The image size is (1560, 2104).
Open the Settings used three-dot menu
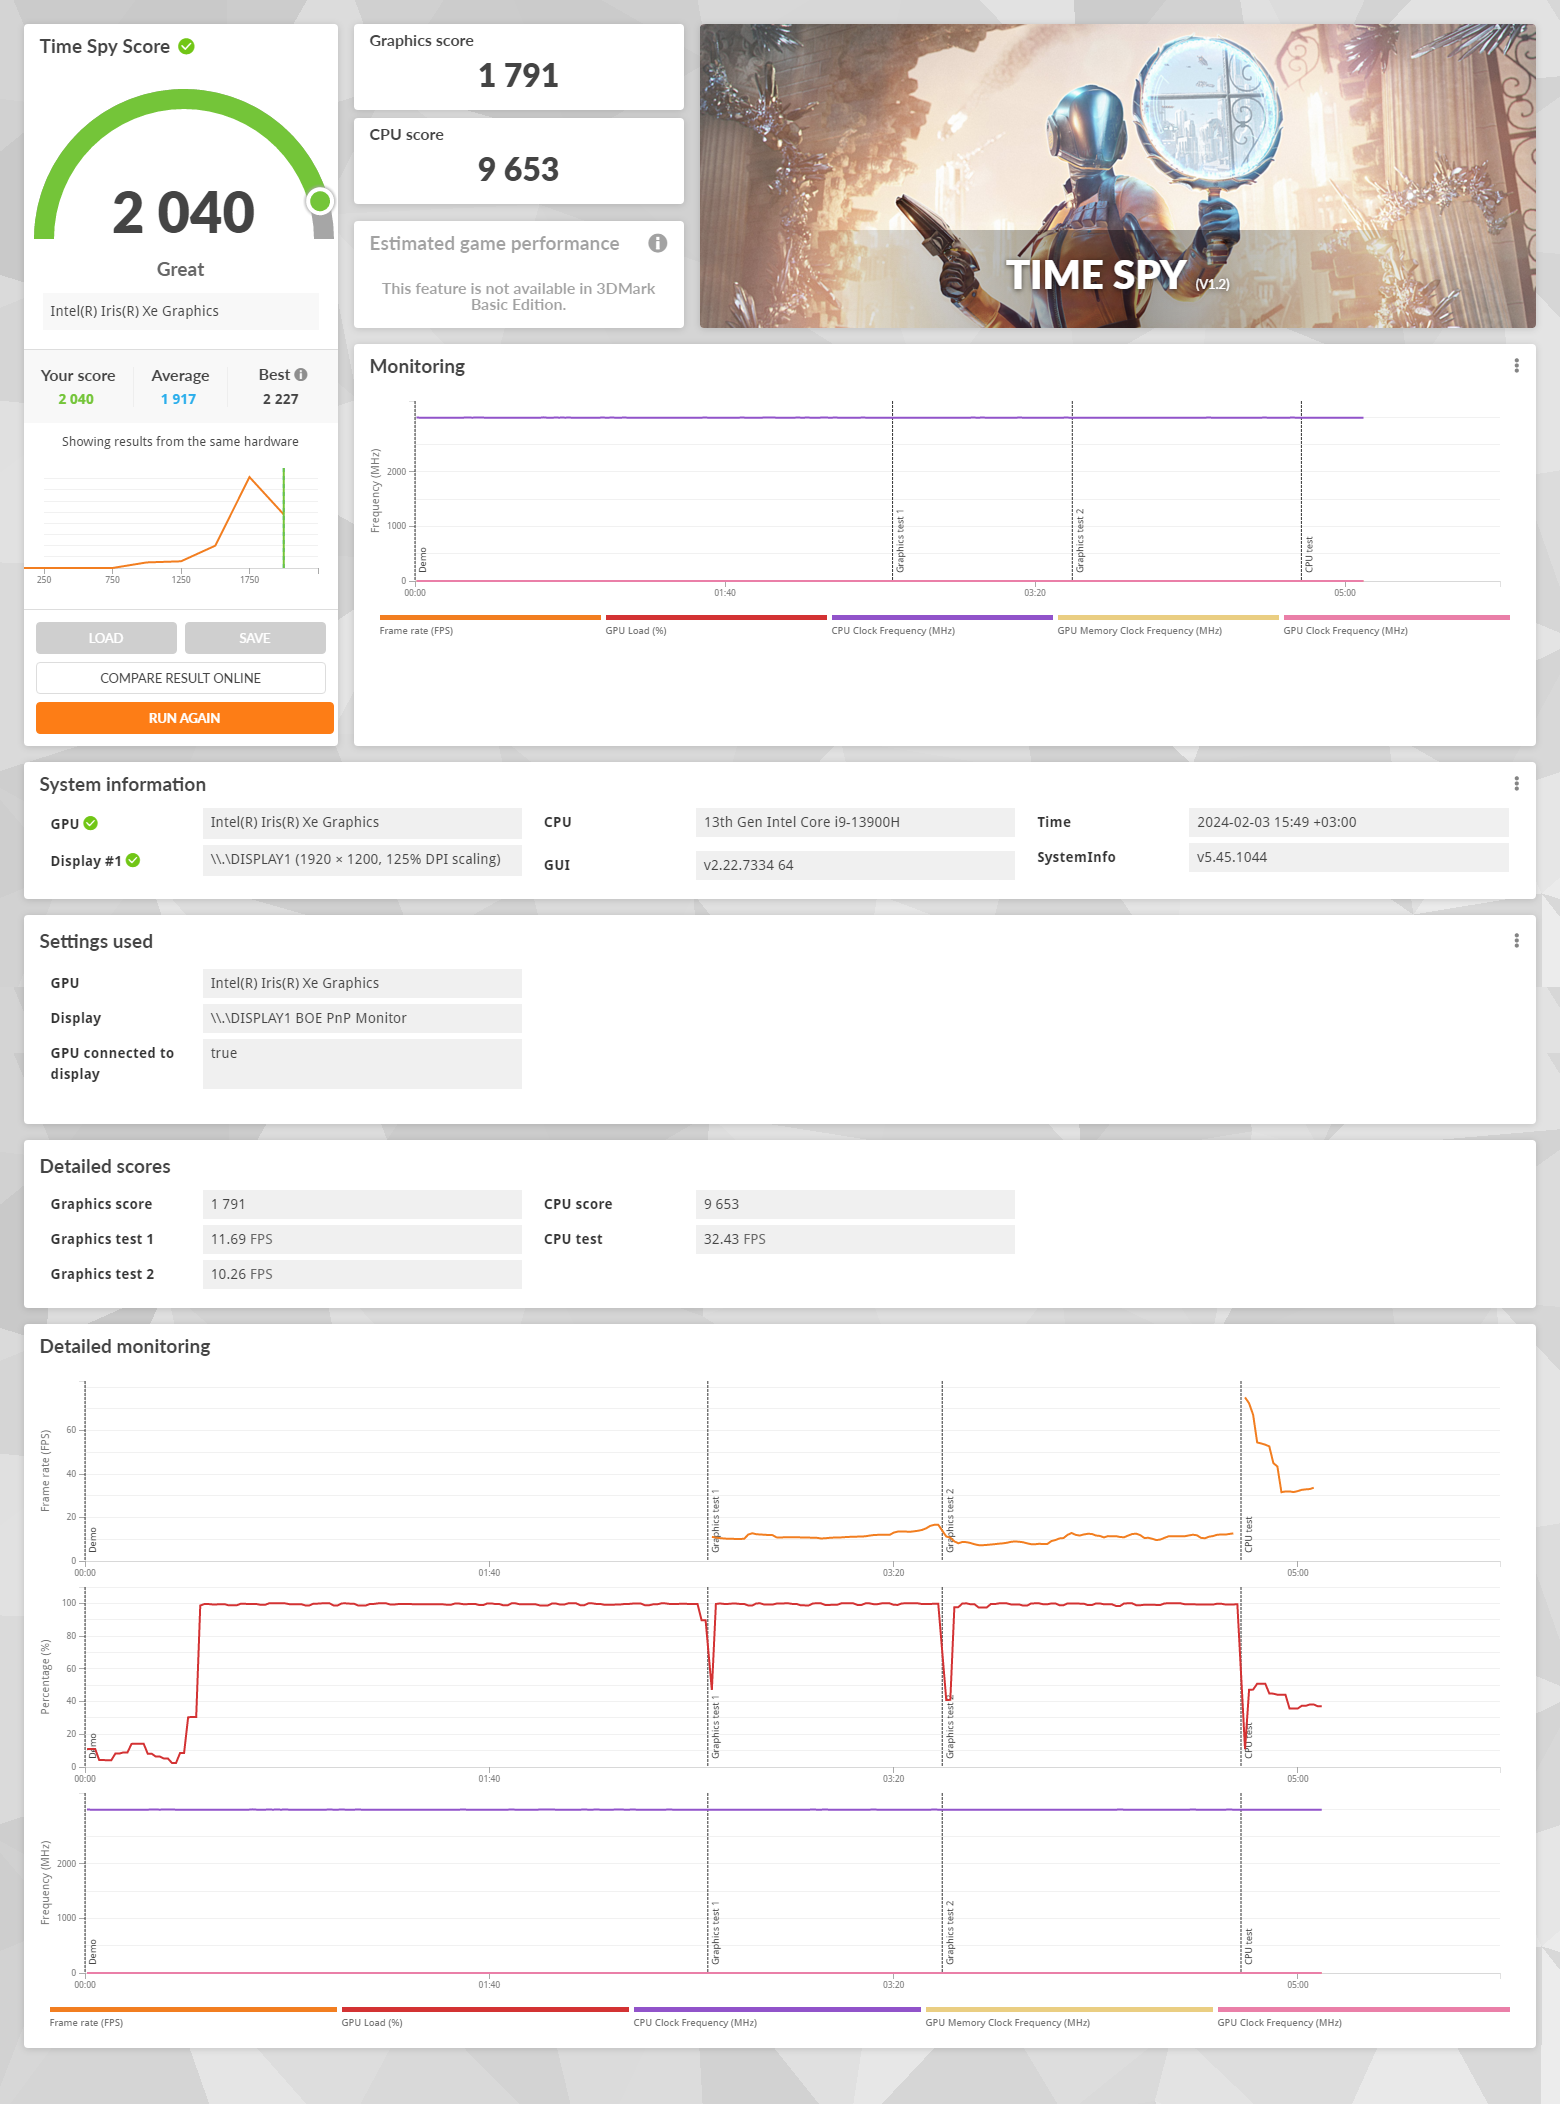coord(1516,941)
